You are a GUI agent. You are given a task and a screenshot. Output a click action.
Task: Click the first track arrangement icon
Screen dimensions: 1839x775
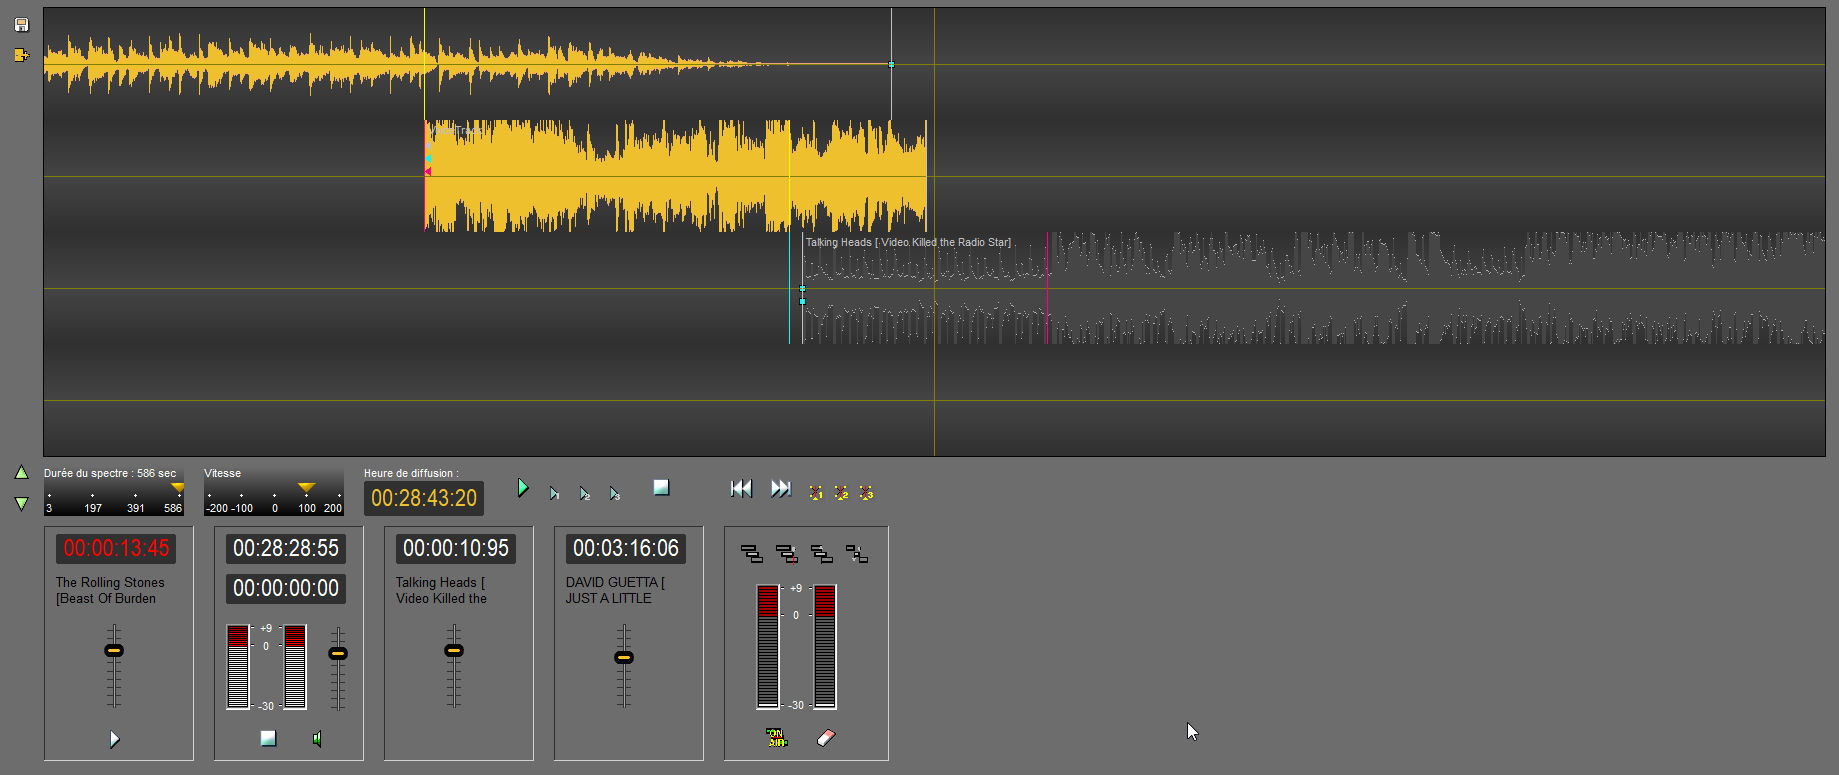pyautogui.click(x=751, y=553)
